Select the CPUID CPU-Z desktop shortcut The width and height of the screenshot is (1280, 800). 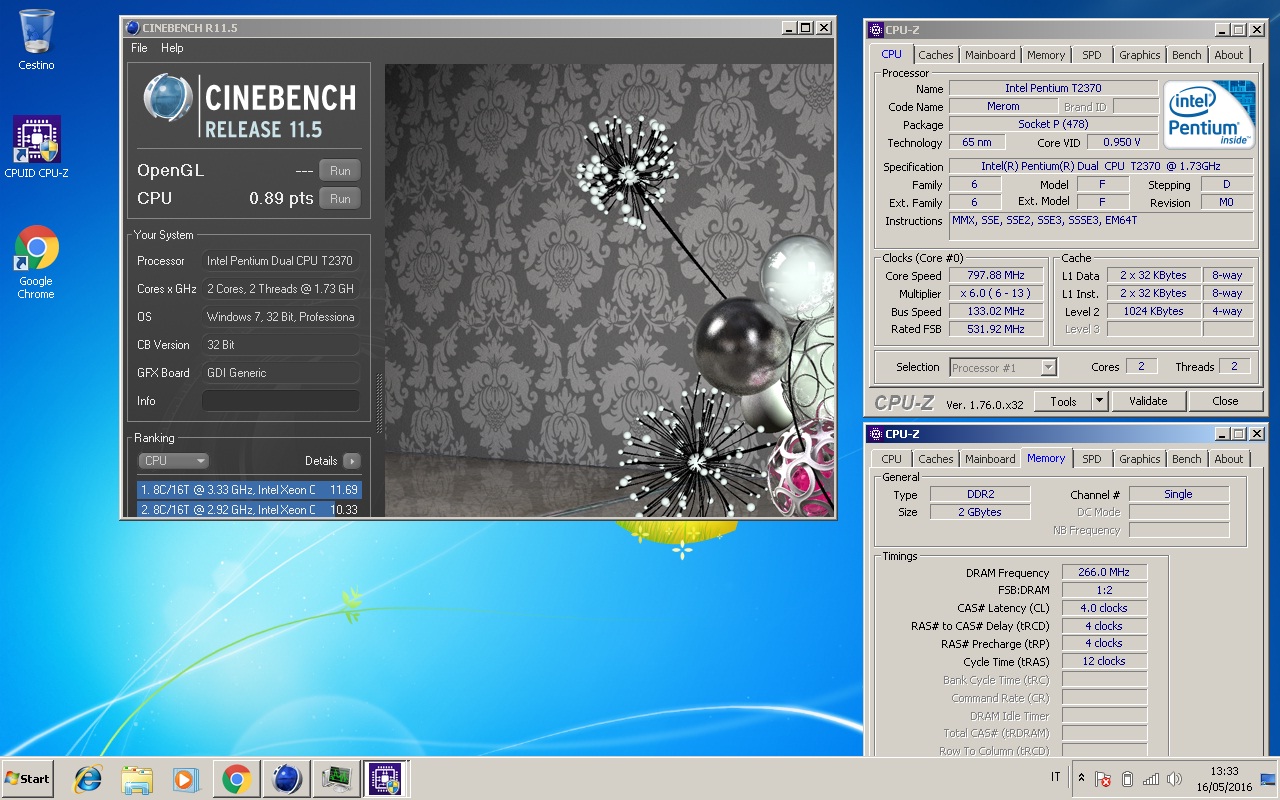tap(36, 147)
